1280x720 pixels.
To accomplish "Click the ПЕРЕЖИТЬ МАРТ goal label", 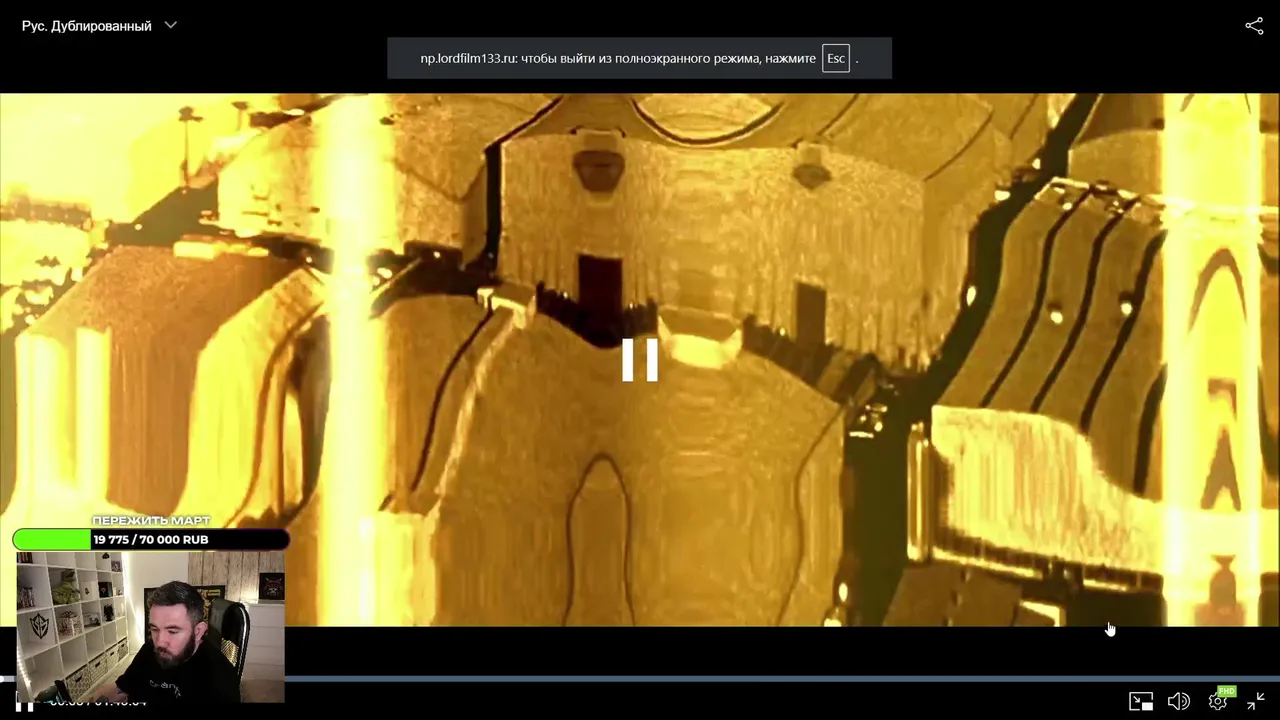I will click(151, 521).
